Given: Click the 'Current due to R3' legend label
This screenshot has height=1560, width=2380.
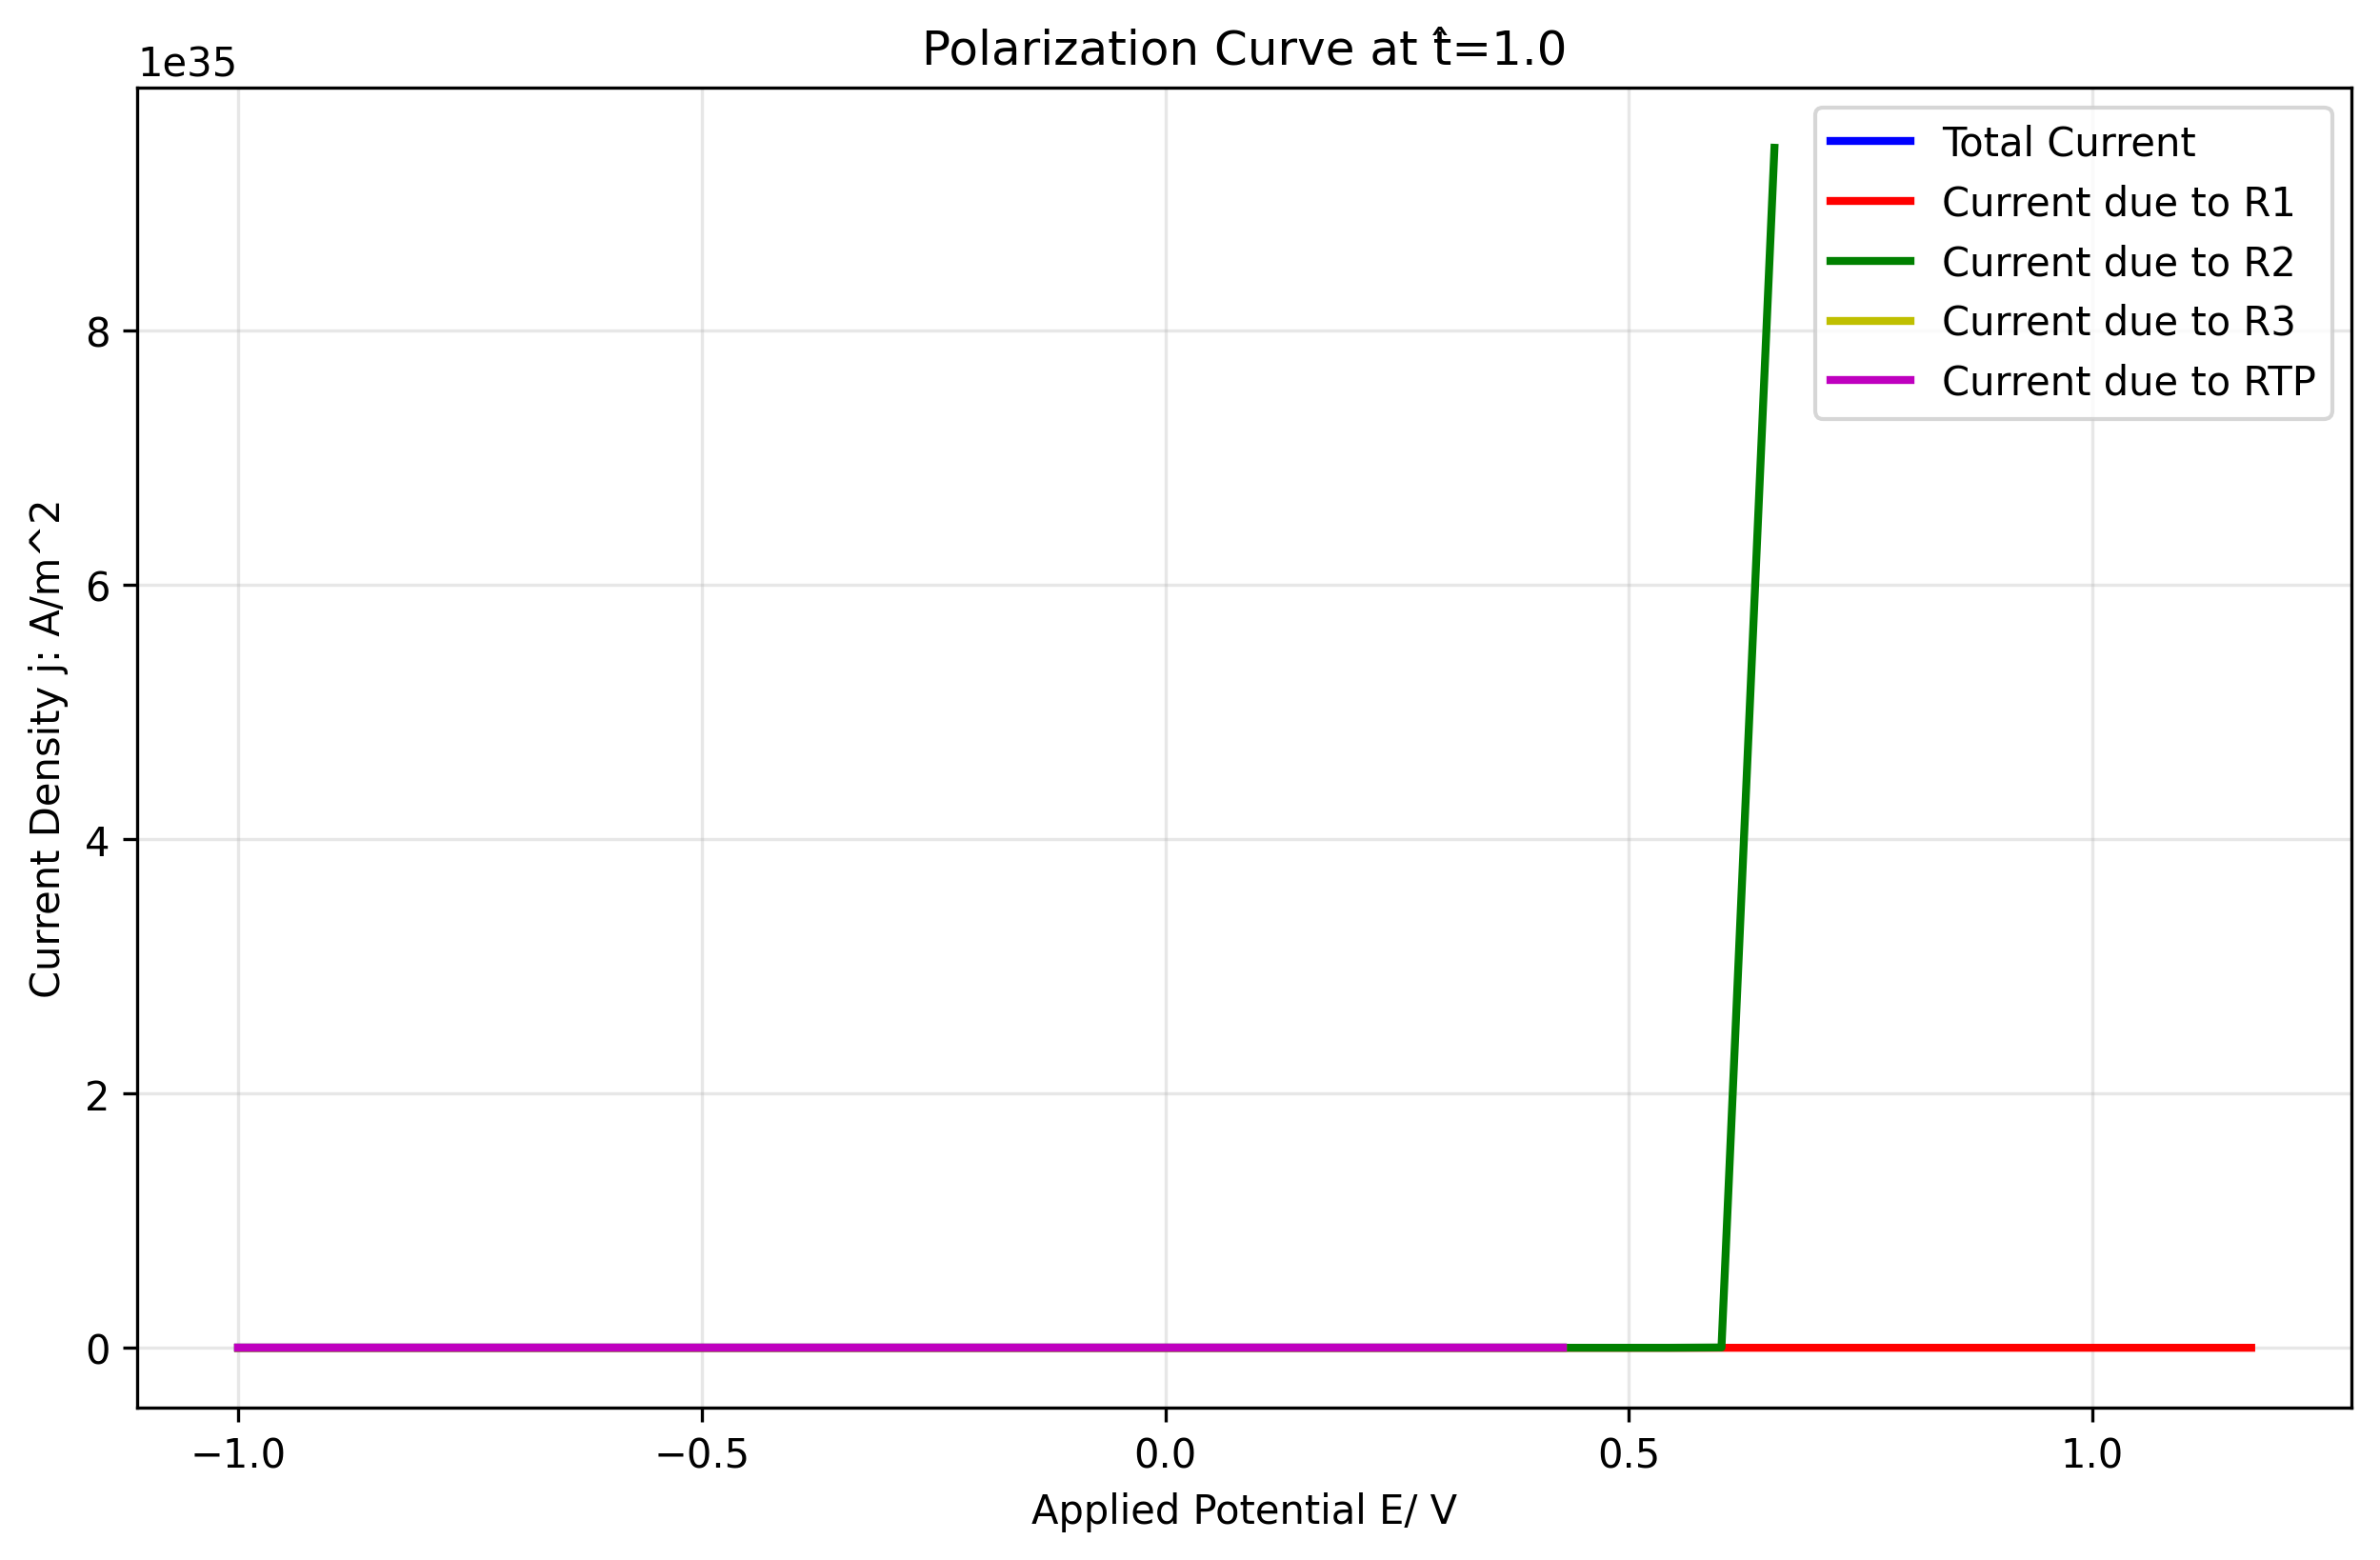Looking at the screenshot, I should (x=2117, y=321).
